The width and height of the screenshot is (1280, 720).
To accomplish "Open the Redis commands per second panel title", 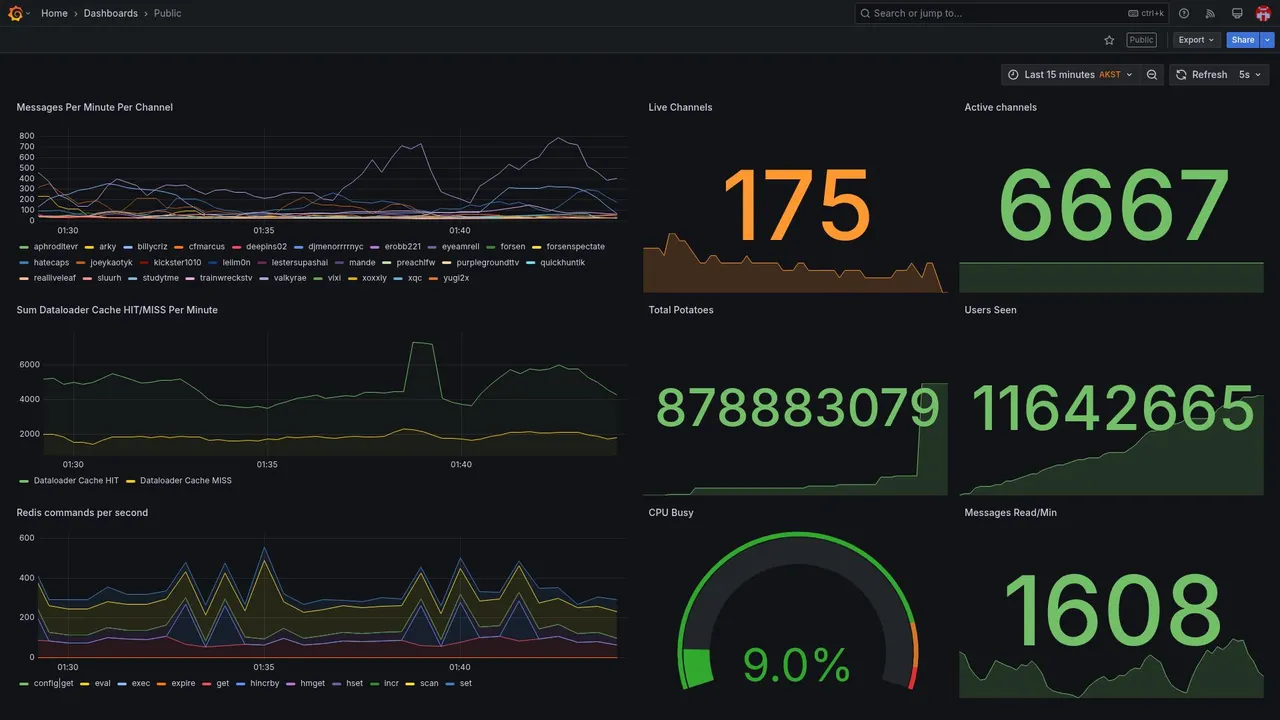I will (x=82, y=512).
